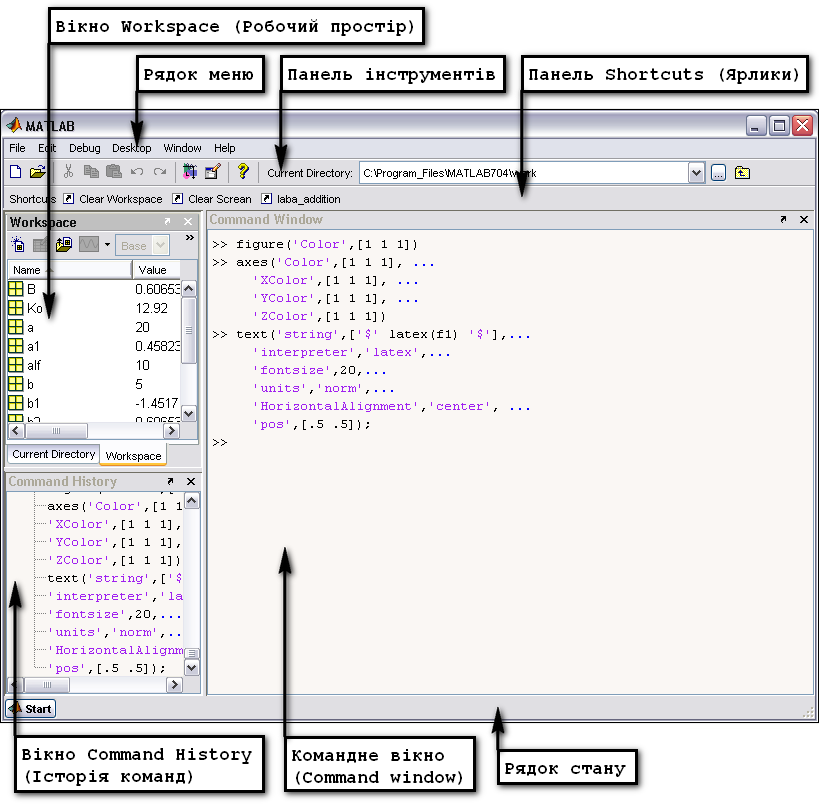Click the Command History horizontal scrollbar thumb
This screenshot has height=805, width=819.
coord(47,684)
